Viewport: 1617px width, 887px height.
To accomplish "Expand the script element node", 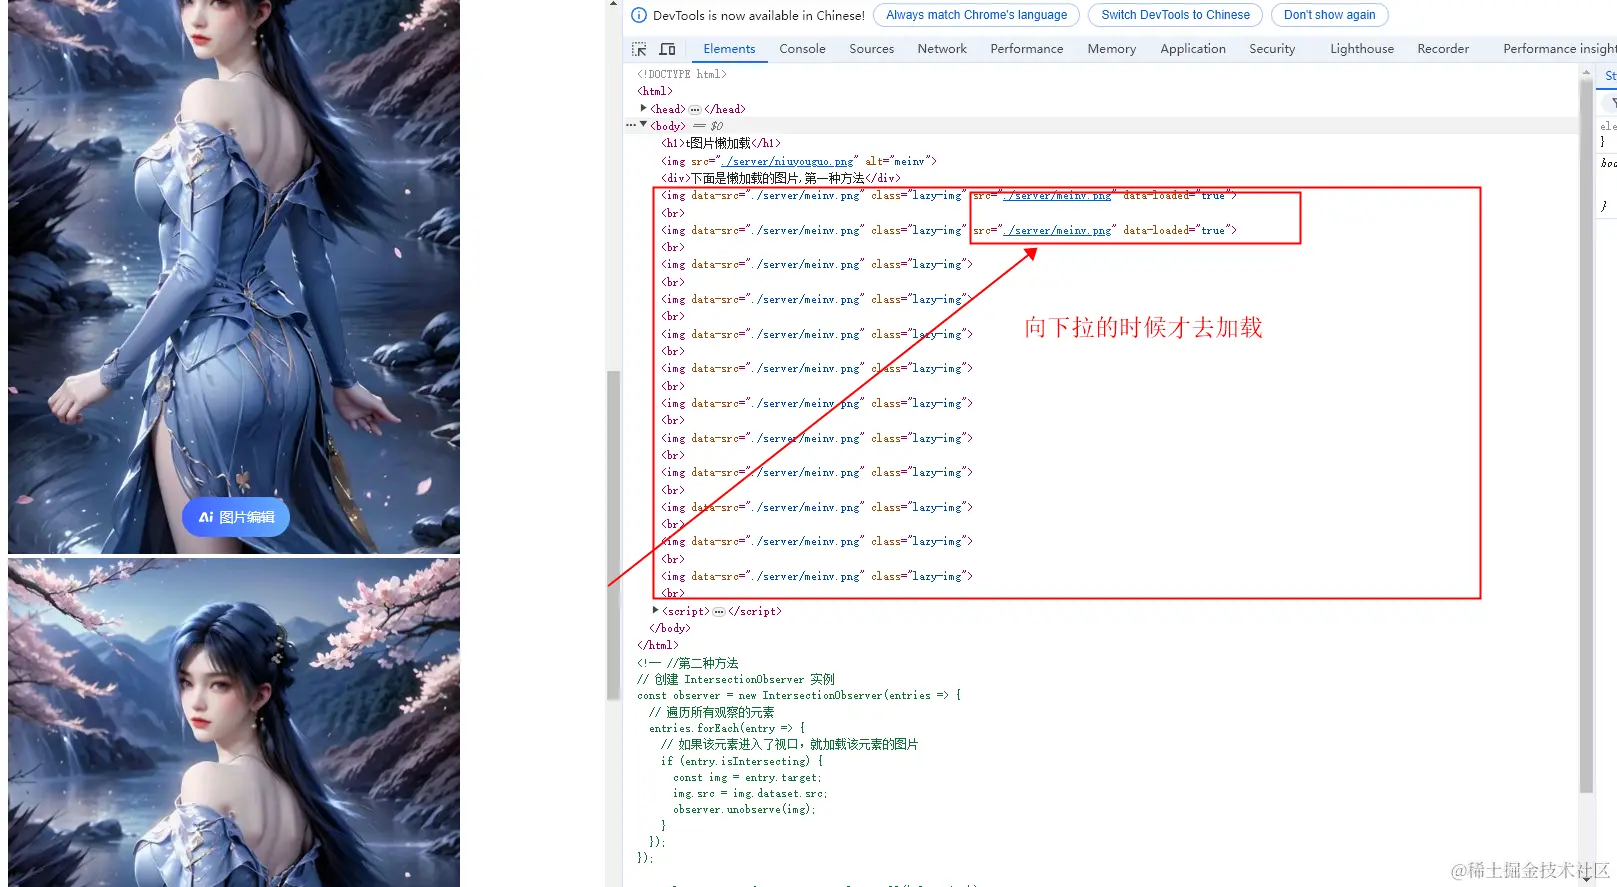I will pos(655,610).
